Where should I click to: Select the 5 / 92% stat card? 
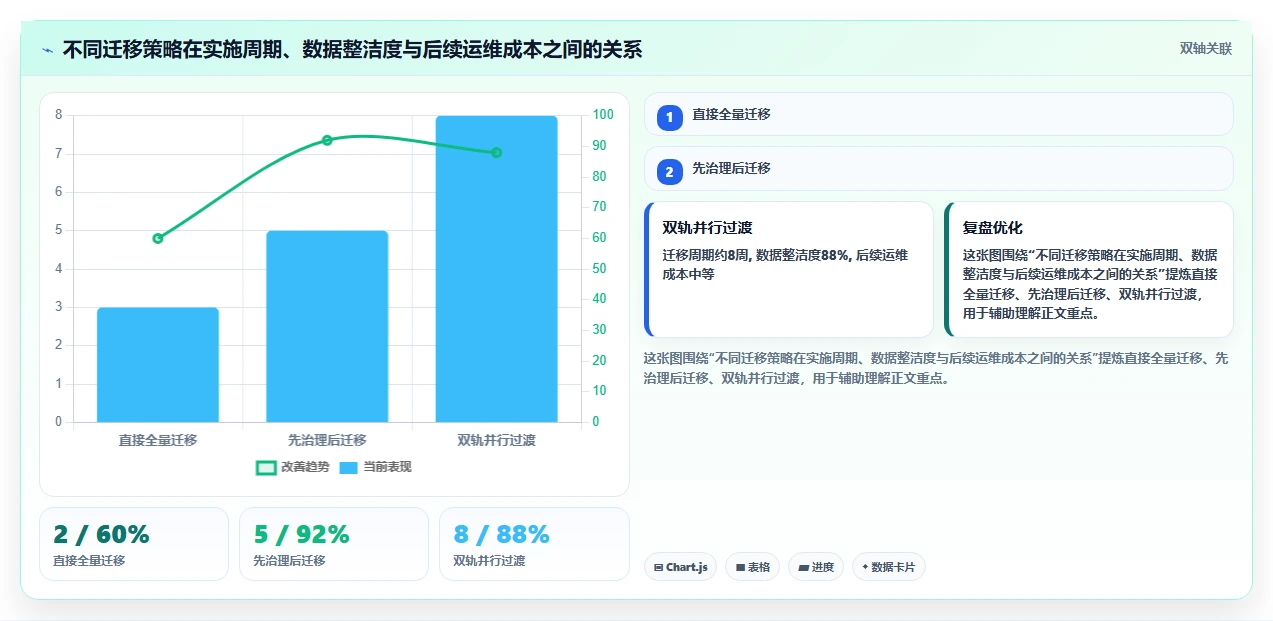pos(334,544)
